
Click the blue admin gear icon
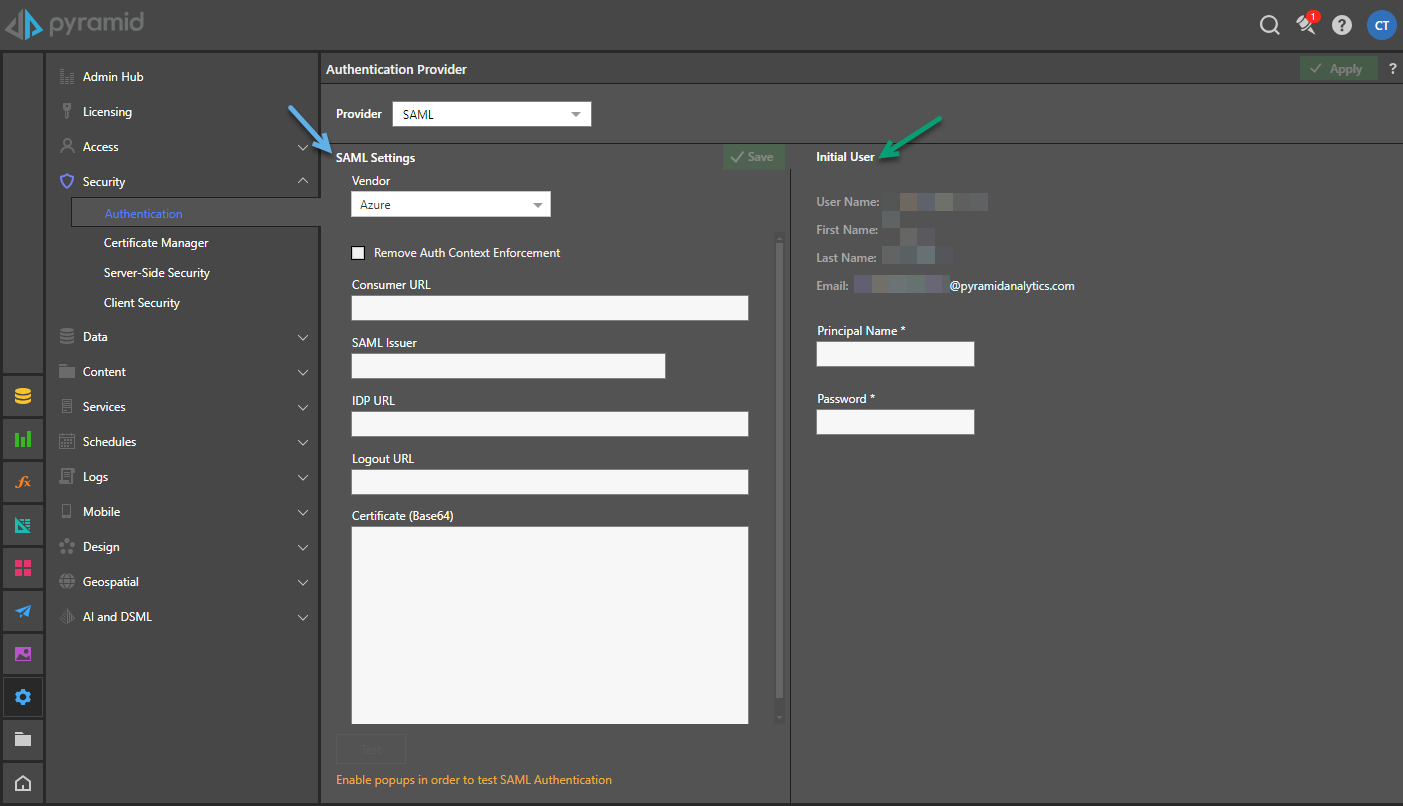point(23,697)
